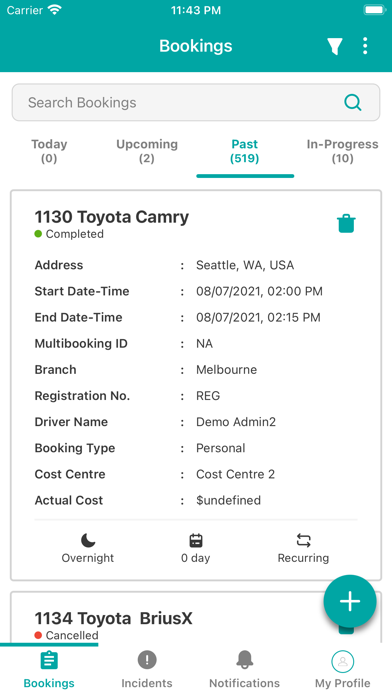
Task: Click the 0 day calendar icon
Action: click(196, 540)
